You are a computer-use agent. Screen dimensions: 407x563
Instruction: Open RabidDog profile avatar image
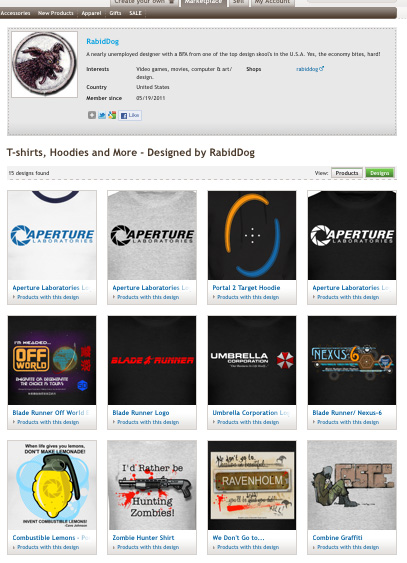click(45, 64)
